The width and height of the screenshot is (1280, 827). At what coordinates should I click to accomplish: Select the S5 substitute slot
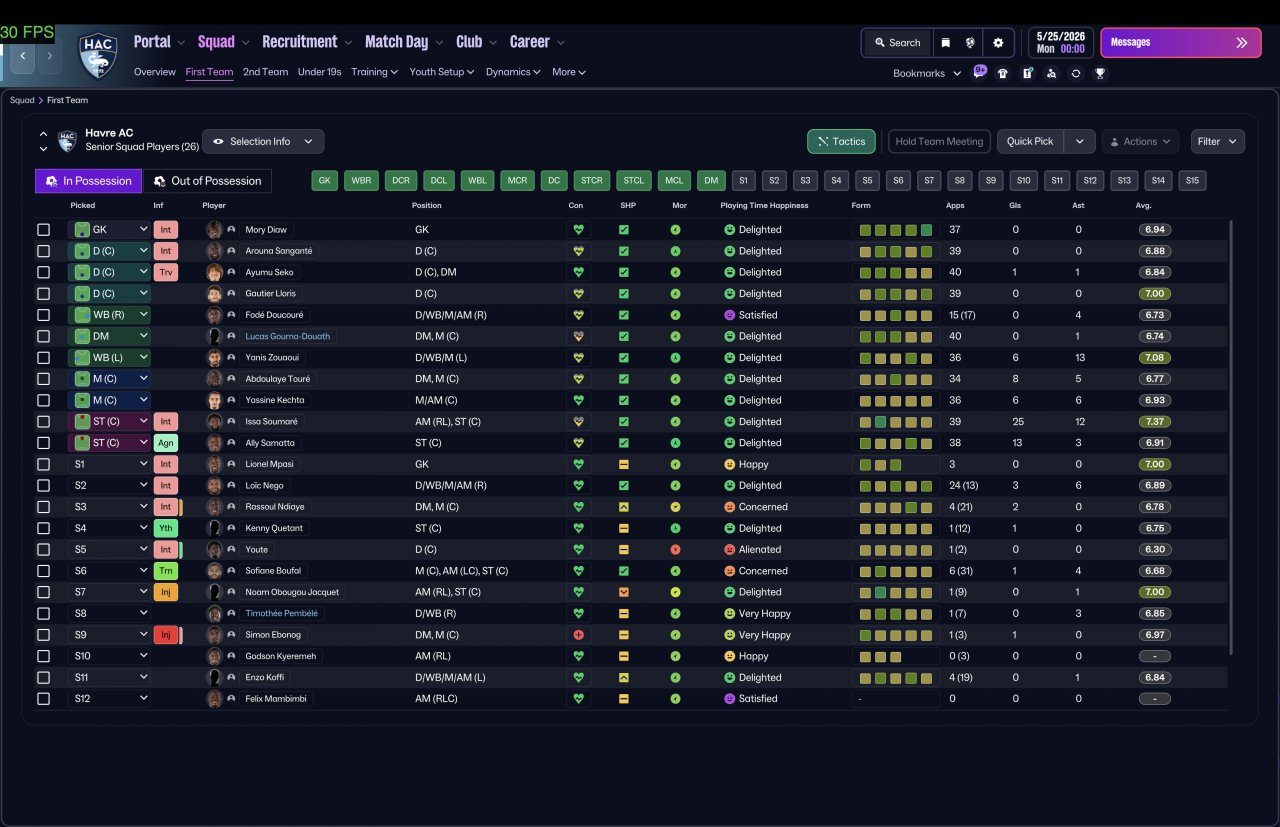coord(867,181)
